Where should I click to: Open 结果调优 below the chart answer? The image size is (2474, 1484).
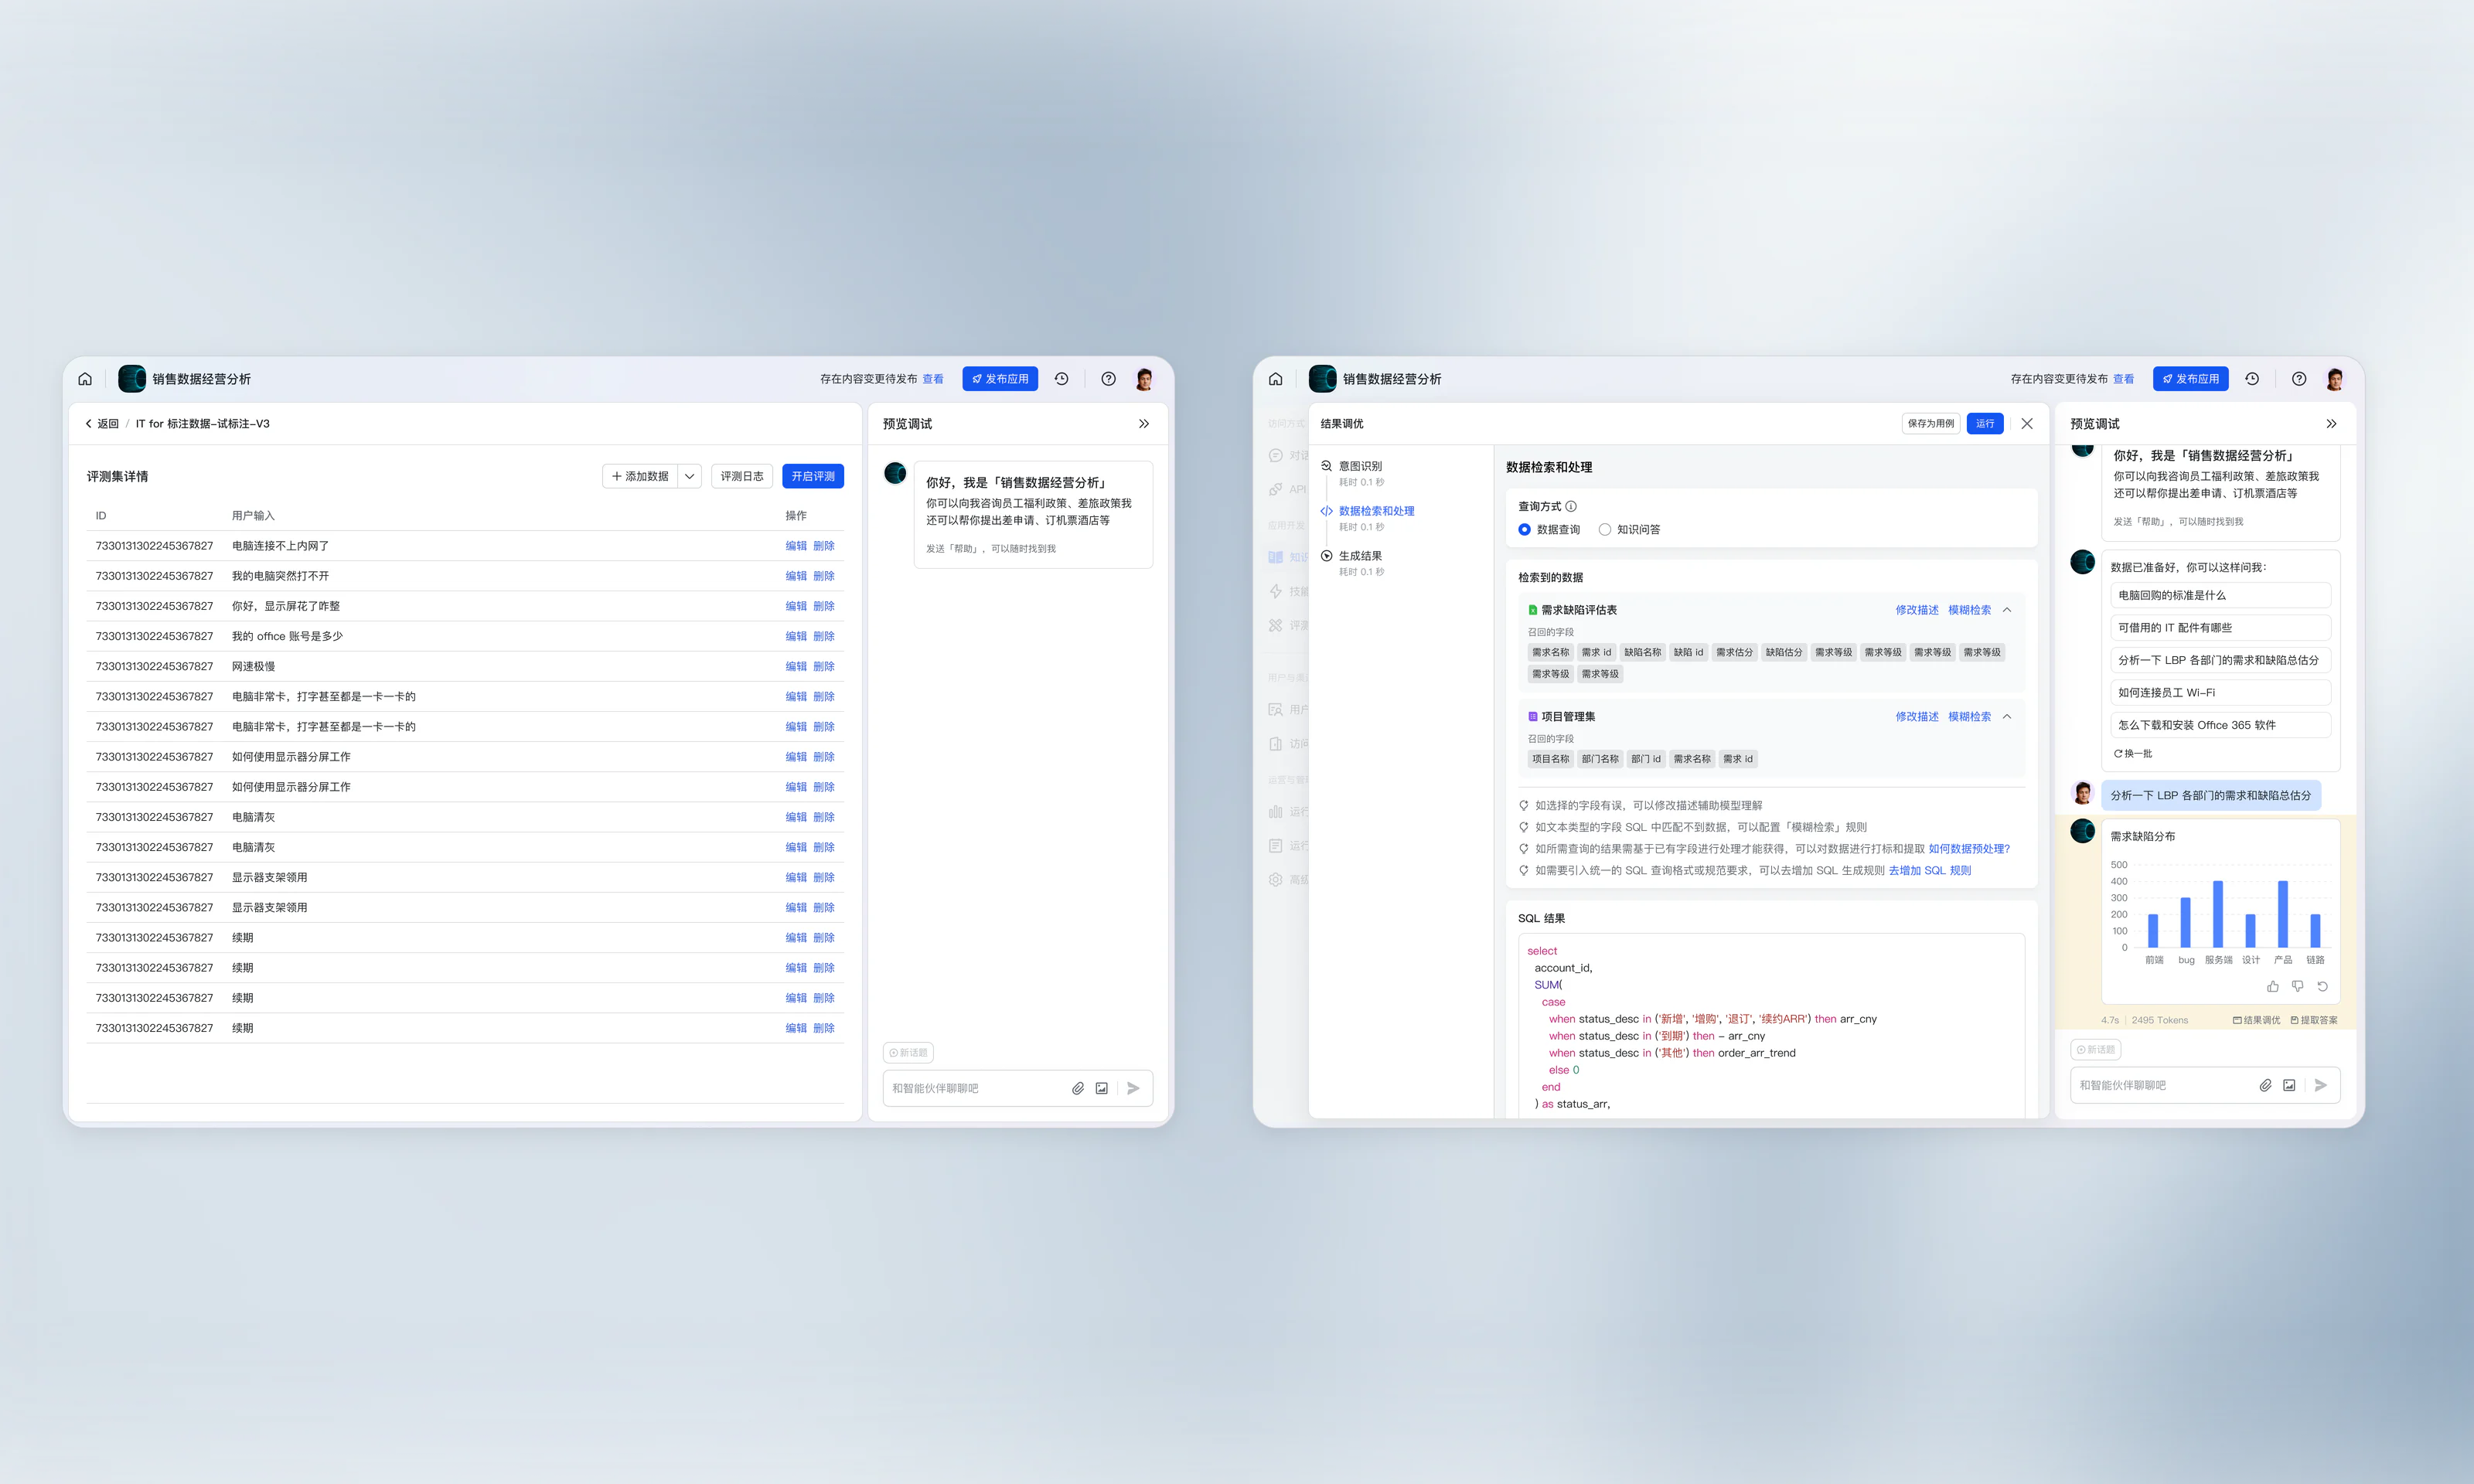(2256, 1020)
